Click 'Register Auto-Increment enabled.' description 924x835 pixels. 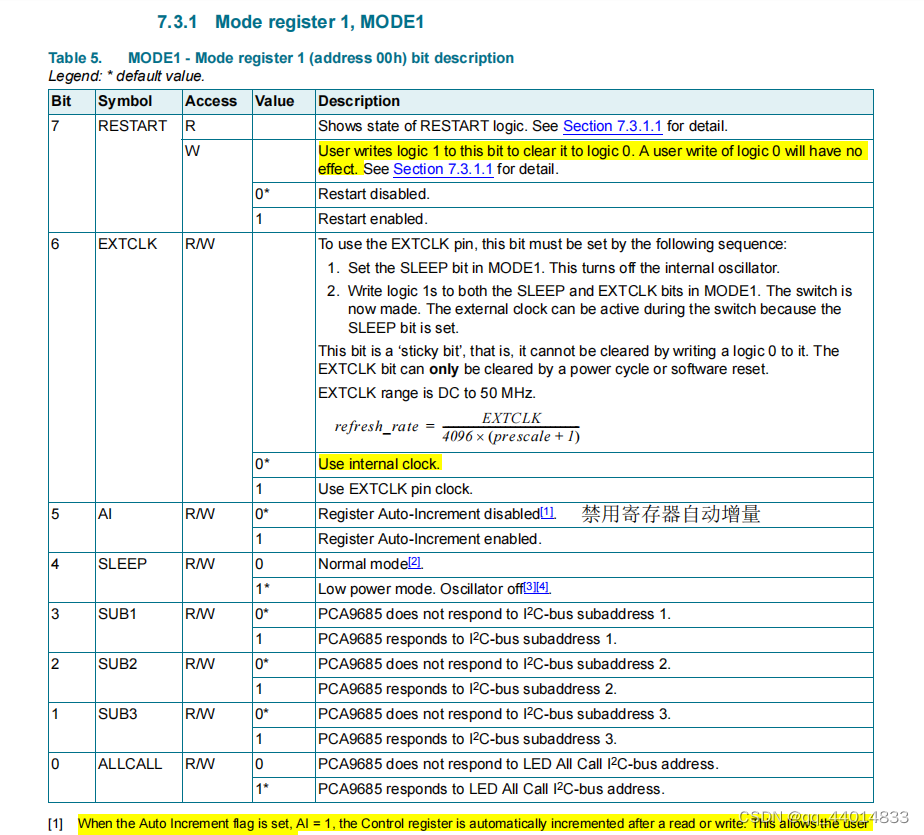pos(430,539)
